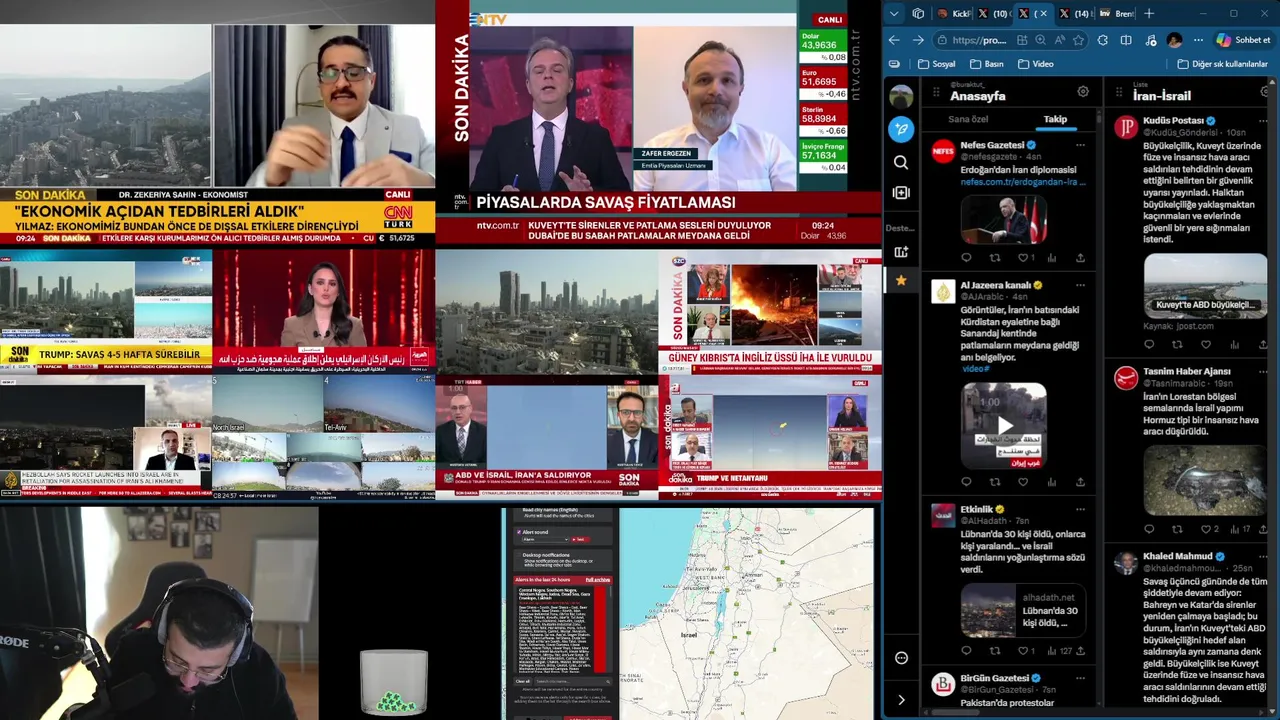This screenshot has width=1280, height=720.
Task: Open Etkinlik post options menu
Action: click(1080, 510)
